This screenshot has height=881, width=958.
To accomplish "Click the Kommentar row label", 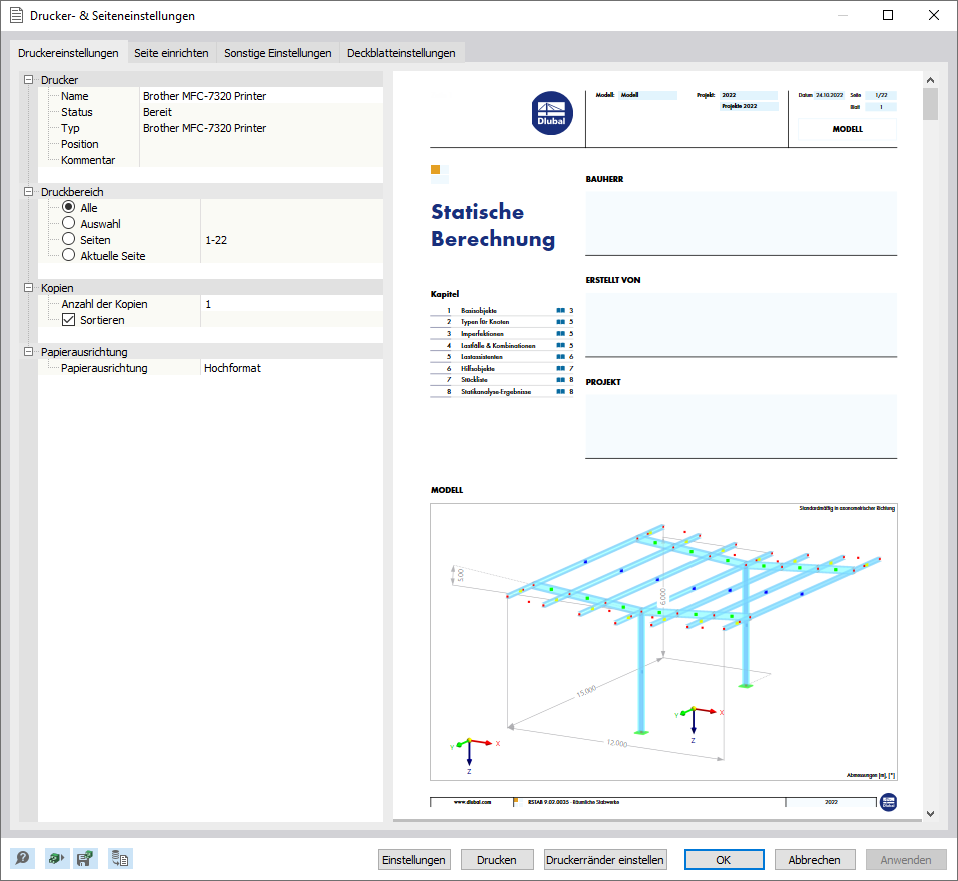I will pos(88,160).
